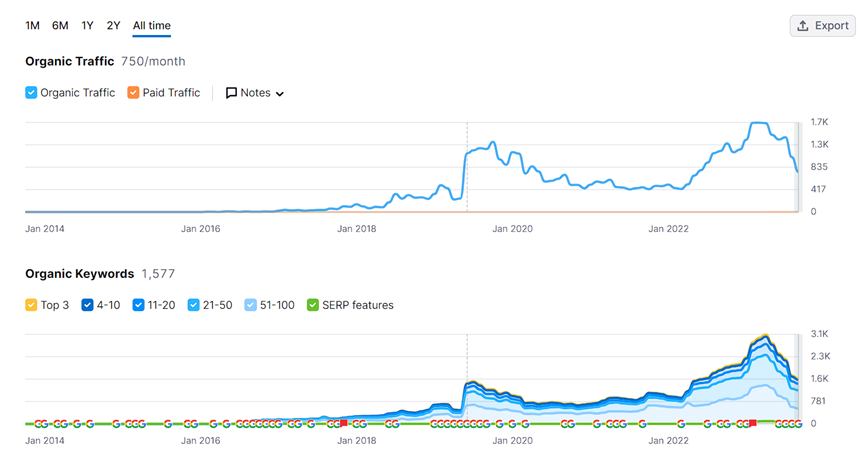The width and height of the screenshot is (865, 453).
Task: Click the red note flag after Jan 2022
Action: click(752, 423)
